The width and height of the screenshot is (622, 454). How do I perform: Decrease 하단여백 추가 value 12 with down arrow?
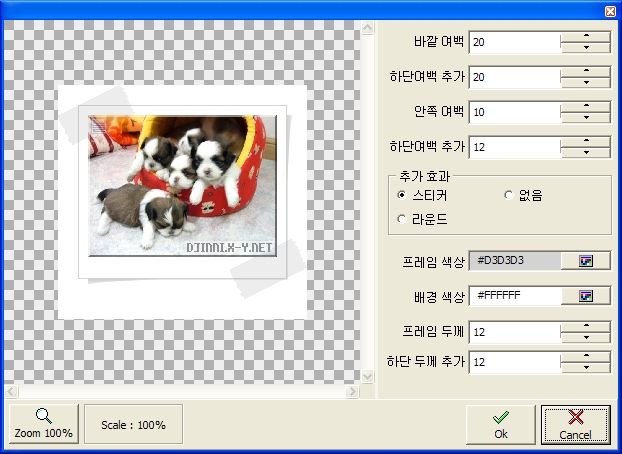(586, 152)
